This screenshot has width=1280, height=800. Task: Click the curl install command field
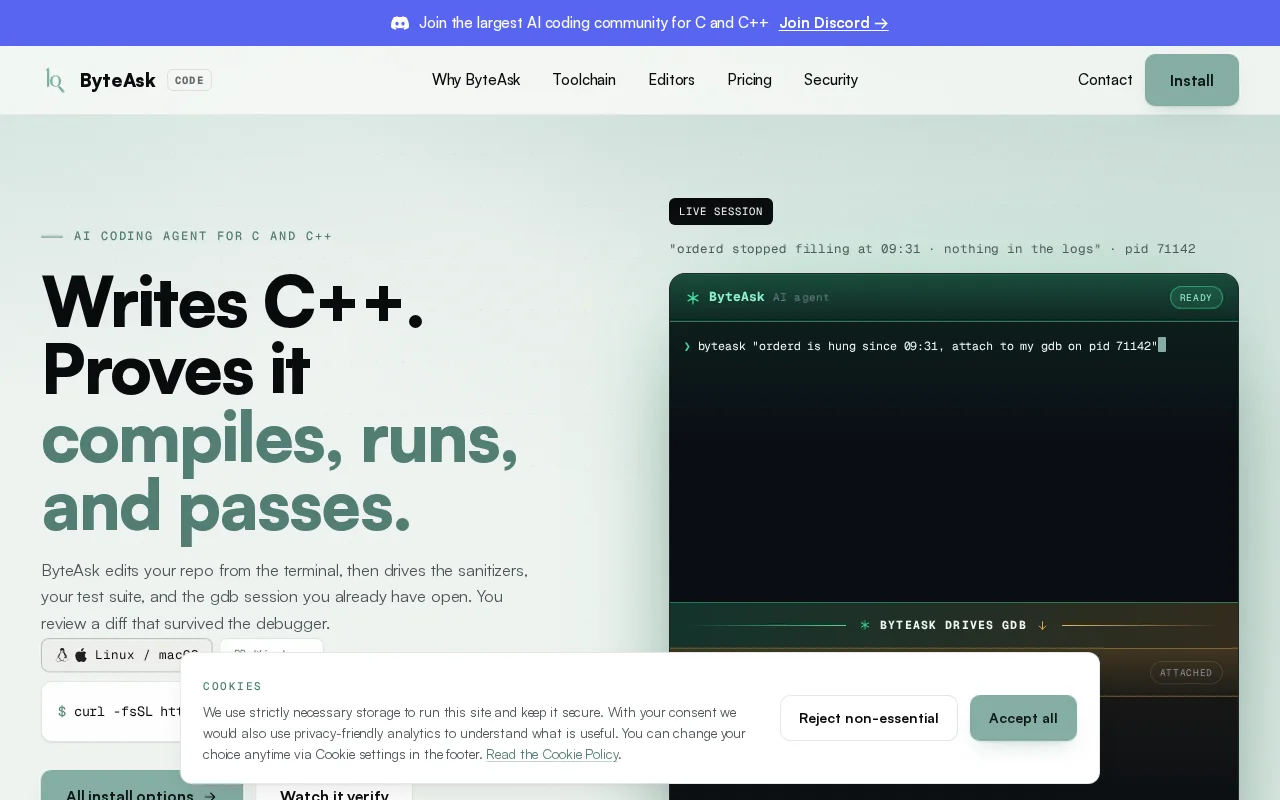(111, 712)
